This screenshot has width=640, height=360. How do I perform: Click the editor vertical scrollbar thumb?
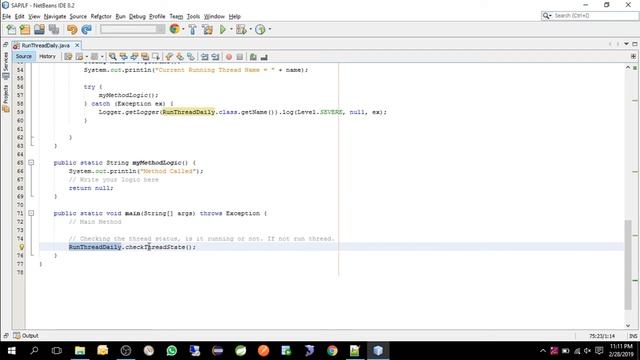coord(628,264)
